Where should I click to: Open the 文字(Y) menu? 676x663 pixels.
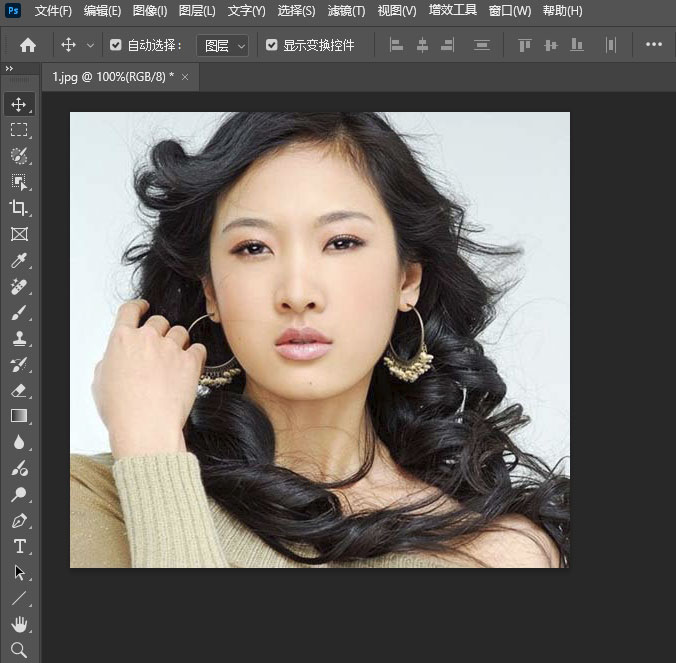[x=247, y=10]
